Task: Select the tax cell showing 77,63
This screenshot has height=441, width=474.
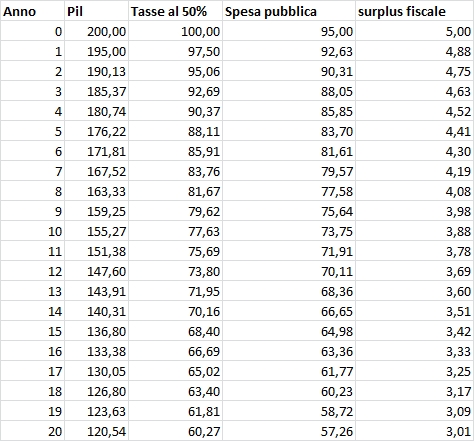Action: [x=175, y=231]
